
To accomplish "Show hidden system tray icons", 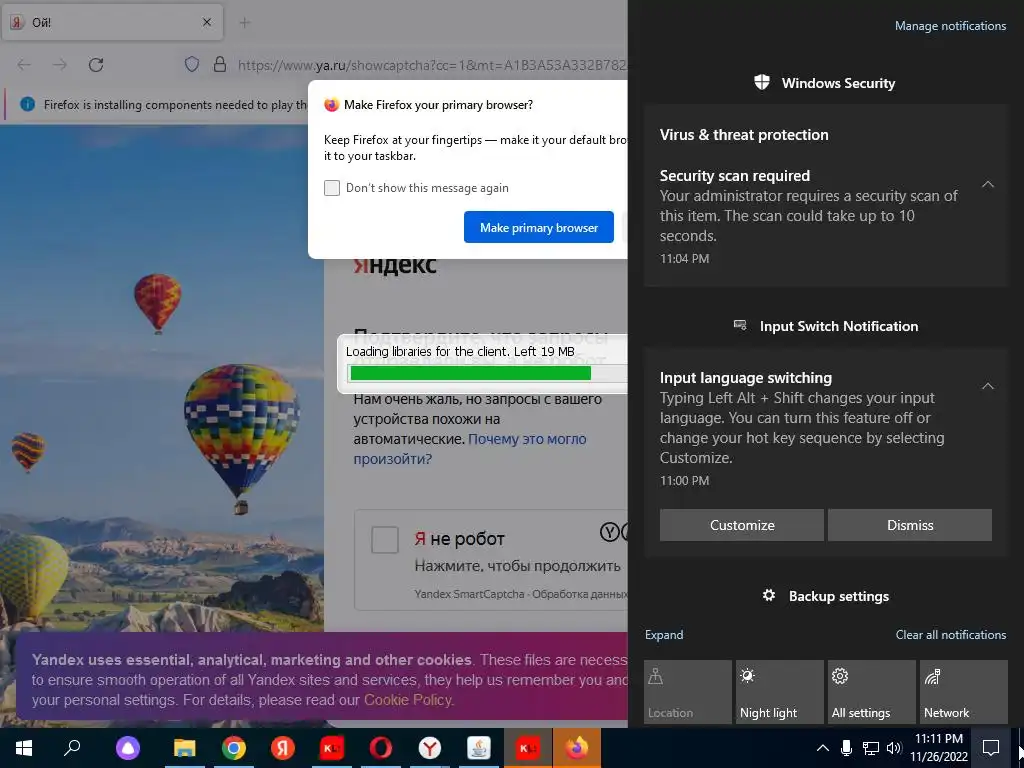I will (823, 748).
